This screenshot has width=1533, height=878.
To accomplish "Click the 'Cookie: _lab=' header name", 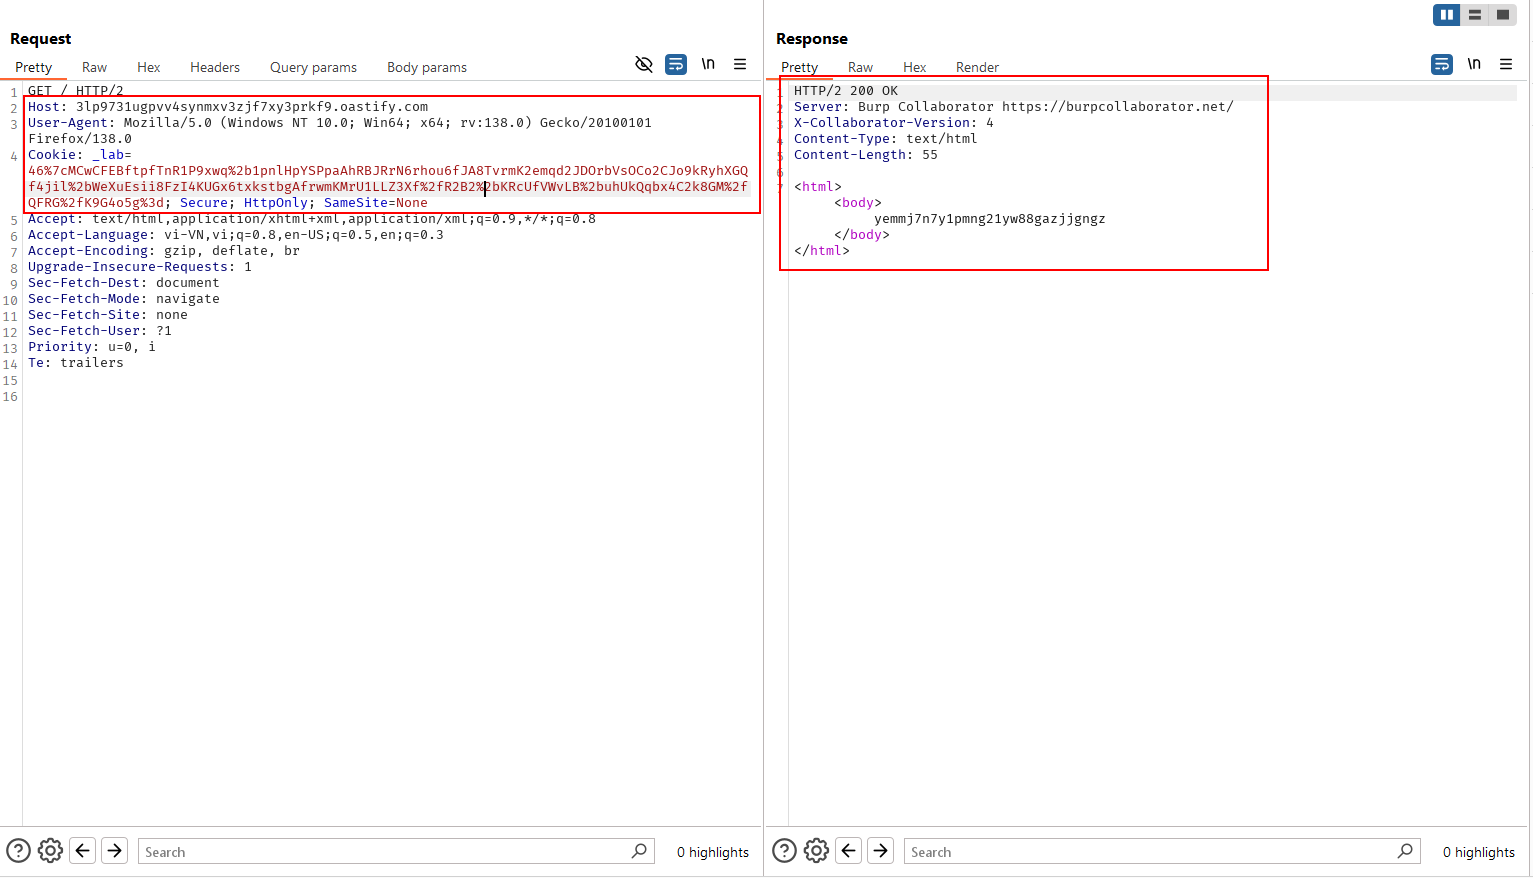I will [80, 155].
